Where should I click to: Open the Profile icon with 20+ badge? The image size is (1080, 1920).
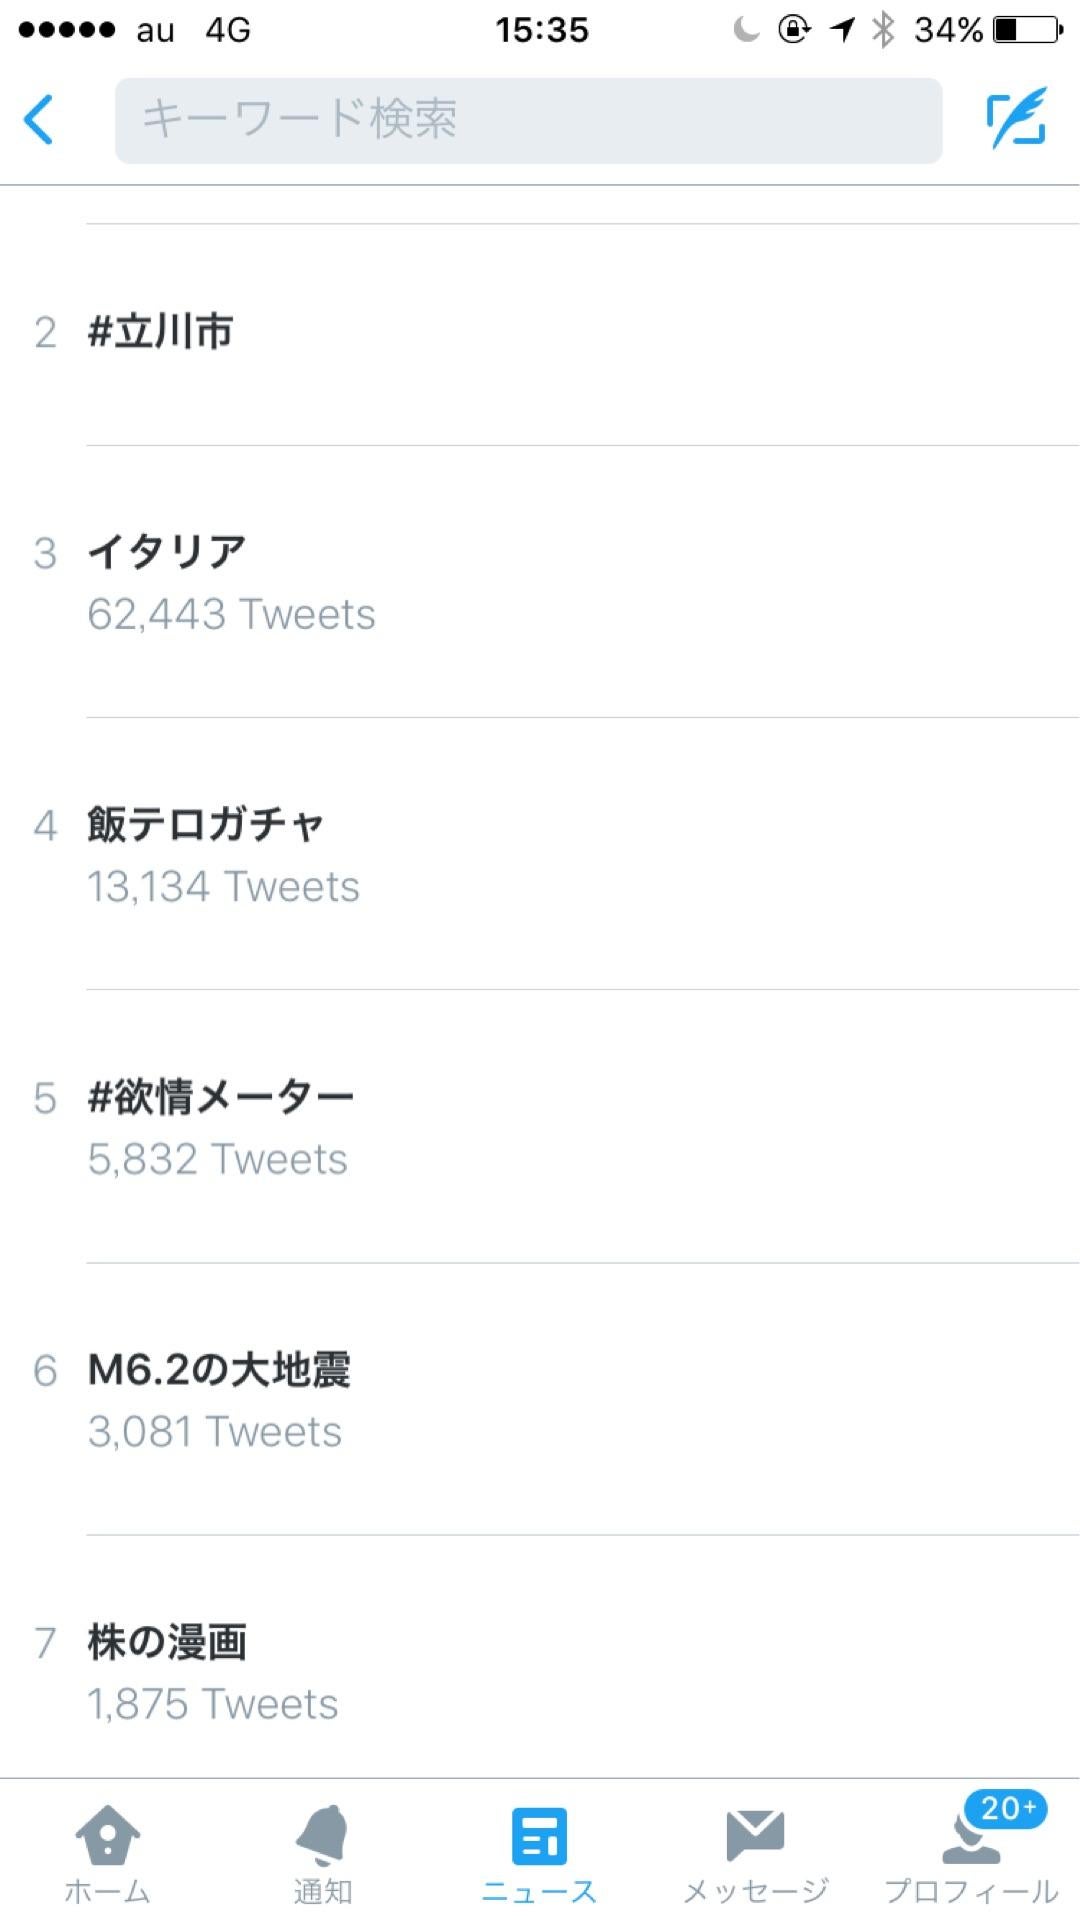click(971, 1840)
